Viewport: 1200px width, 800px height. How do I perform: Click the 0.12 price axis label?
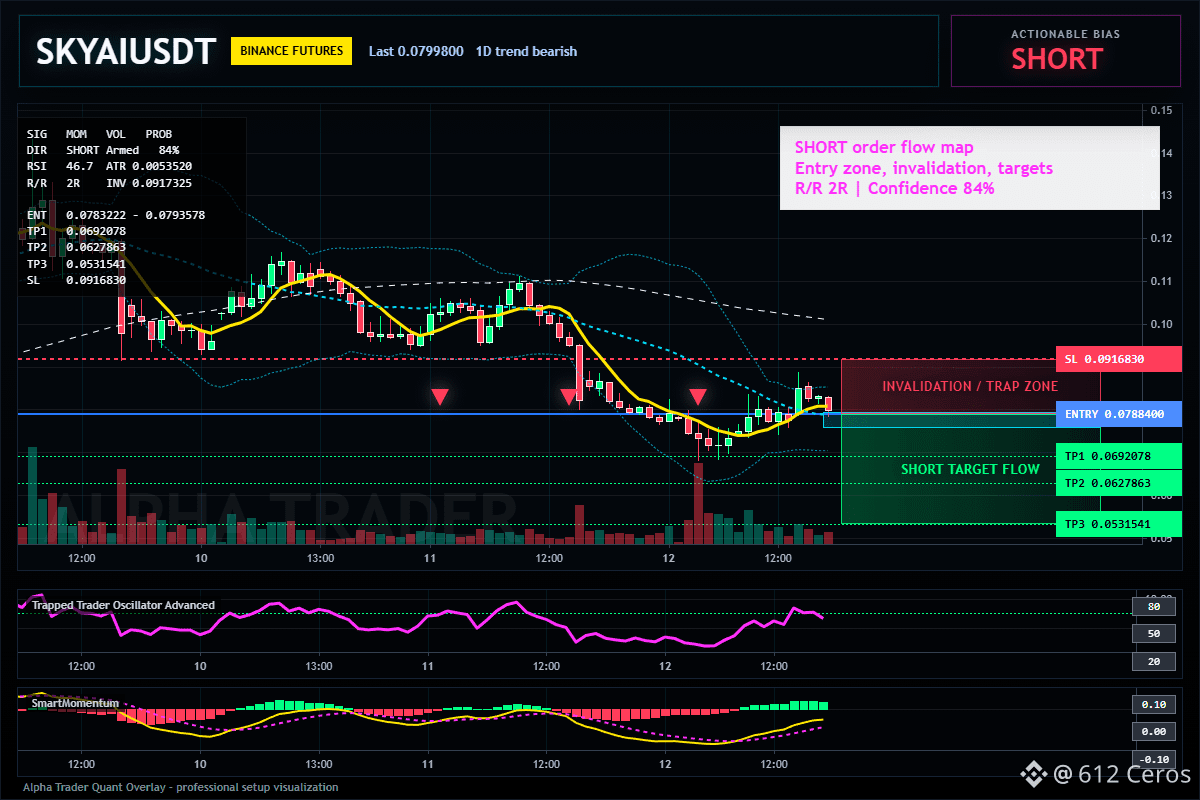(x=1160, y=238)
